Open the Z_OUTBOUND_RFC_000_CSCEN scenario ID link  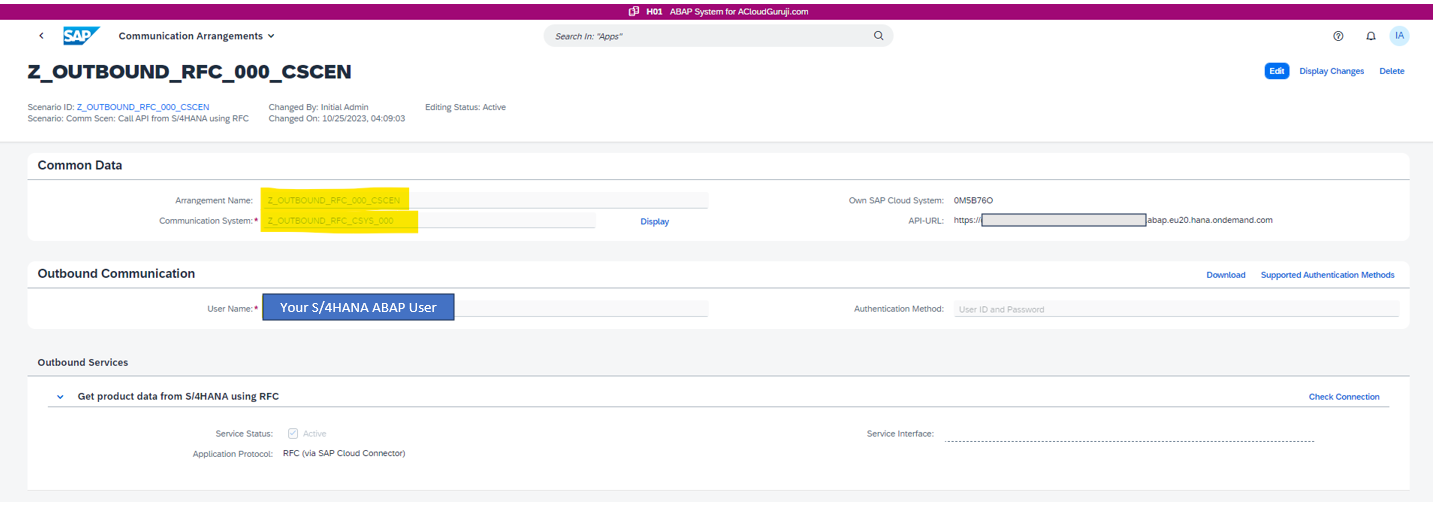[x=143, y=107]
